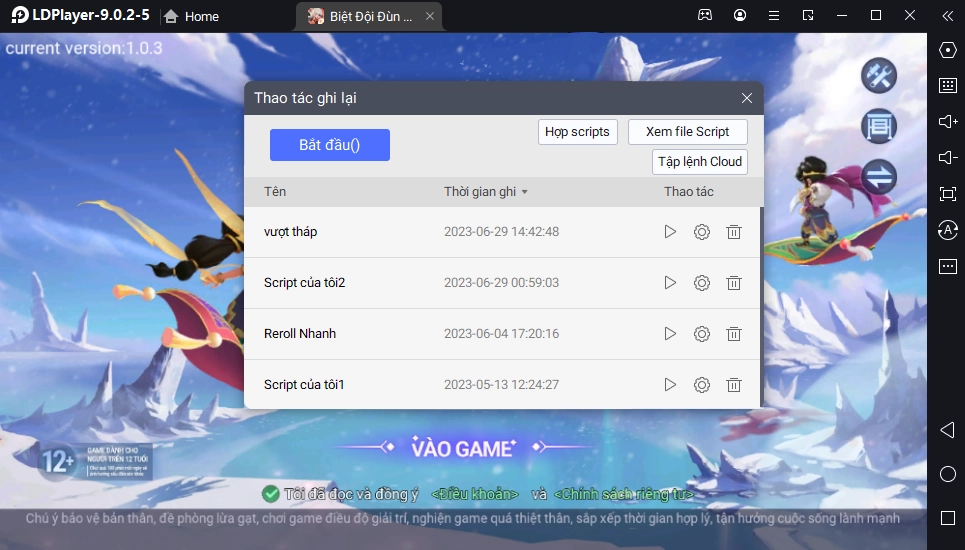Play the "vượt tháp" script
Image resolution: width=965 pixels, height=550 pixels.
tap(670, 232)
